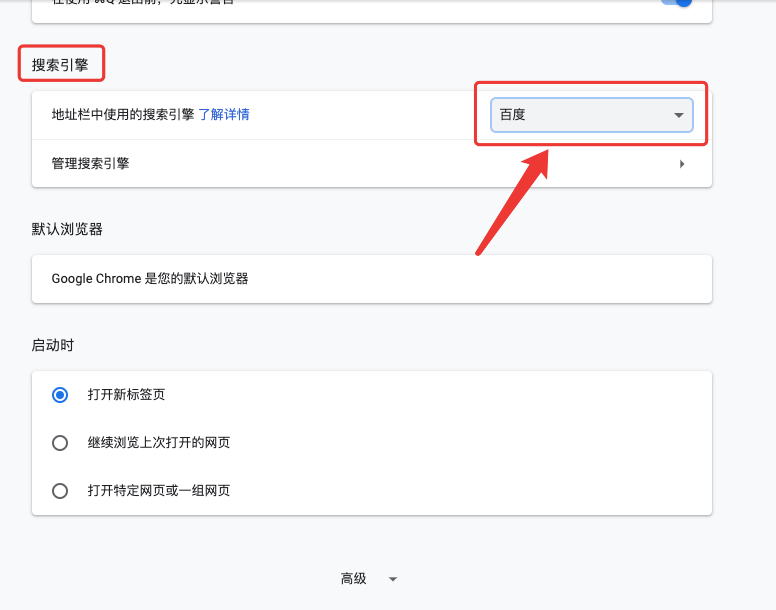
Task: Click the 打开新标签页 label text
Action: click(x=126, y=394)
